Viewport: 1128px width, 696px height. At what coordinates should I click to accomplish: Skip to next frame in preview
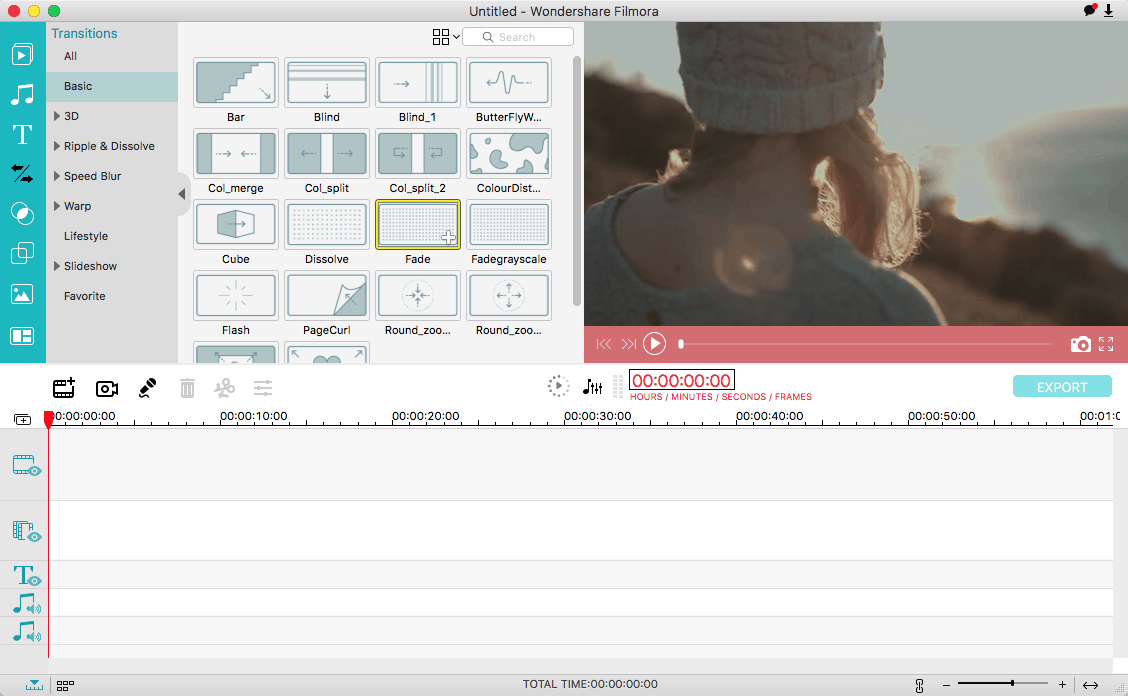point(629,344)
